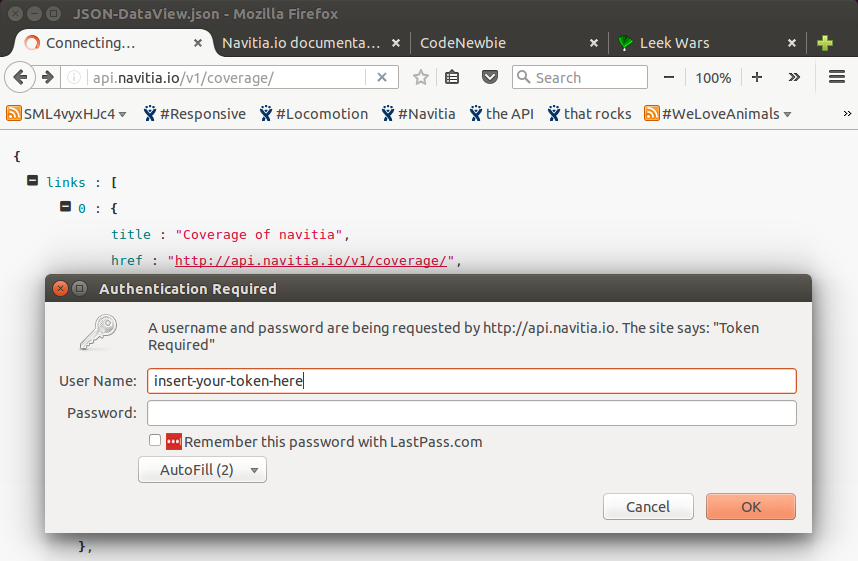Zoom out with the minus button
858x561 pixels.
click(668, 77)
